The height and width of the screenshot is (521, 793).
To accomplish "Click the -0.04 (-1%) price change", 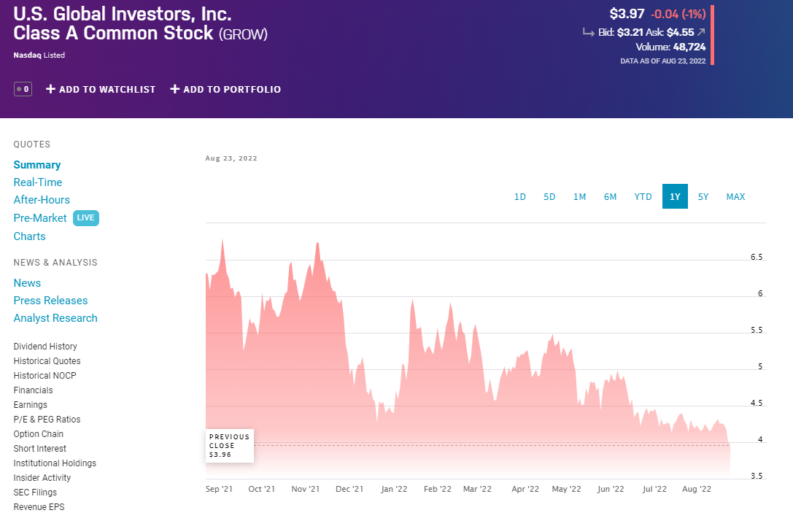I will tap(678, 14).
